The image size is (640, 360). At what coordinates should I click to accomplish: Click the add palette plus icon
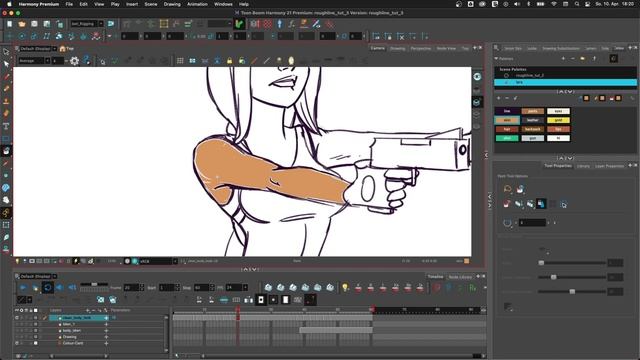563,59
